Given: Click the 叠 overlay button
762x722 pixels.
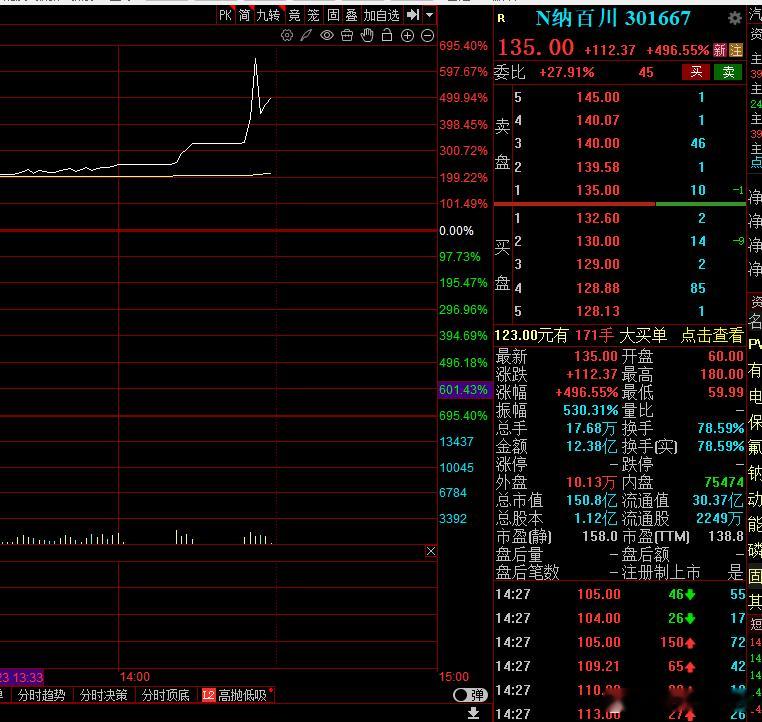Looking at the screenshot, I should pyautogui.click(x=351, y=16).
